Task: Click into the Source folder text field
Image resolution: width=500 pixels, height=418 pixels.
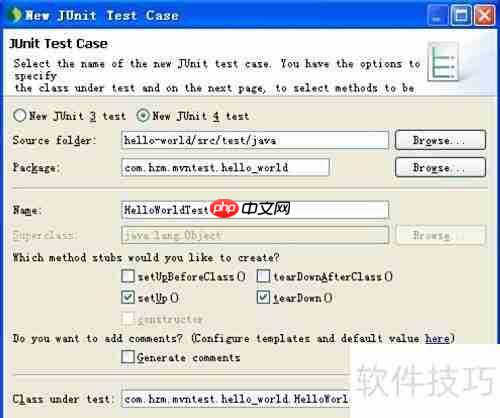Action: tap(255, 140)
